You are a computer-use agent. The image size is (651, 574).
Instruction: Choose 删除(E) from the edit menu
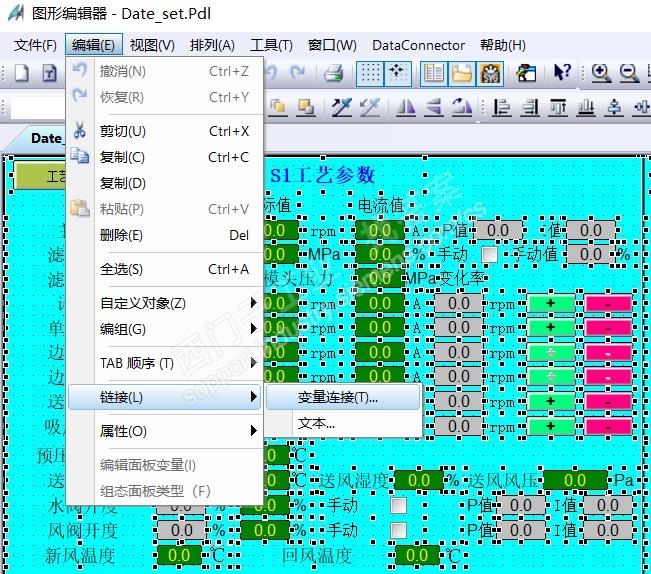pos(165,235)
